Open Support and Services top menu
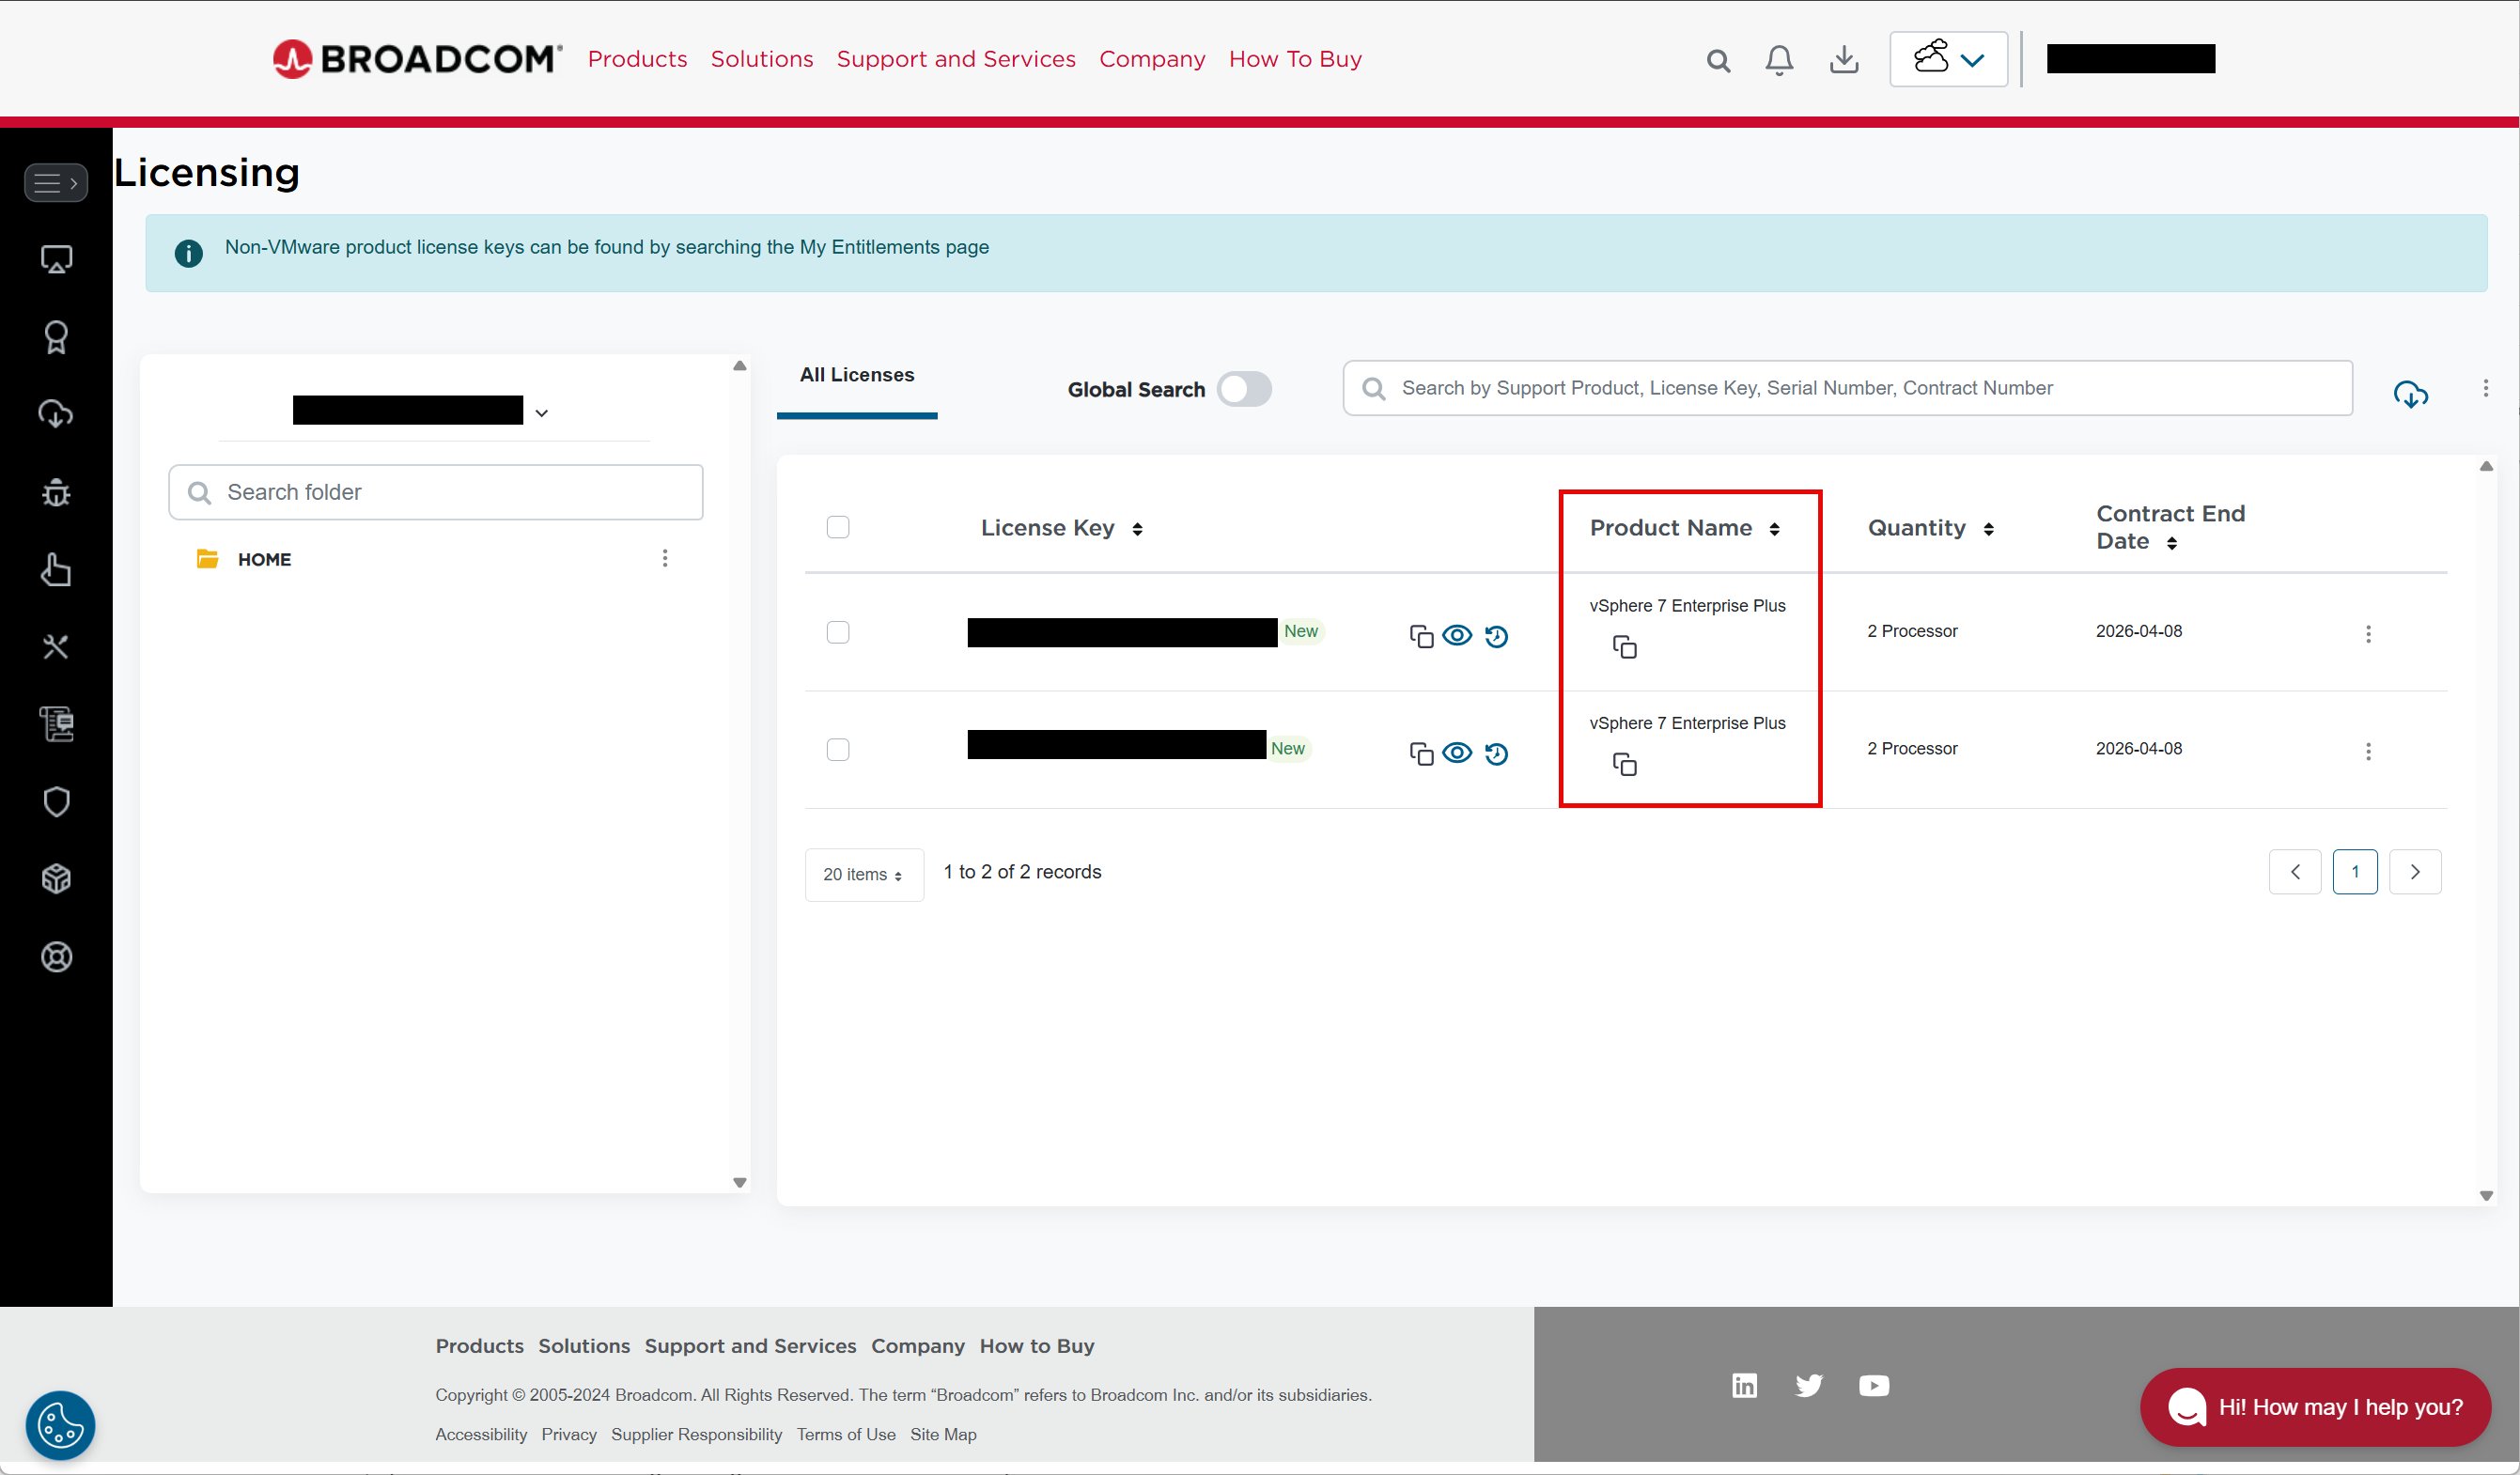 [955, 59]
